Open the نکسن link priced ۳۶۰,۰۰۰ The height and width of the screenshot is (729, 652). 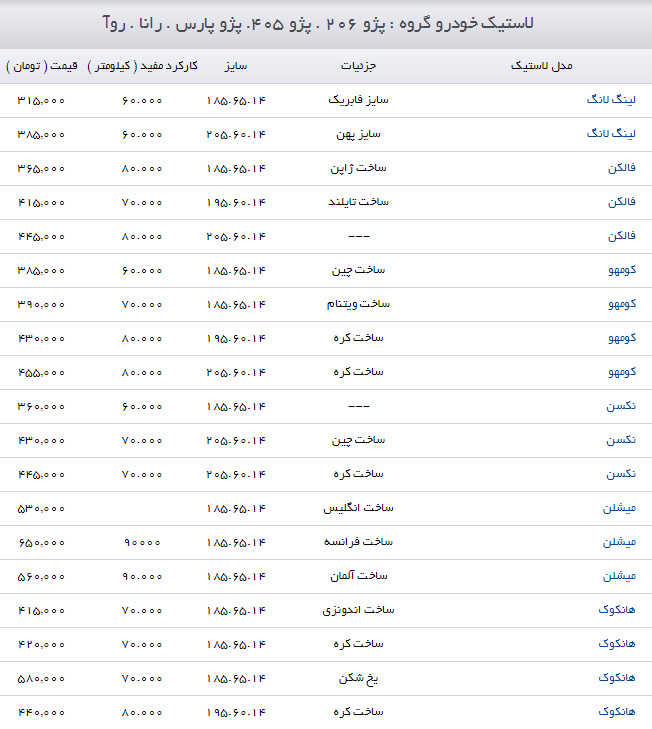tap(621, 406)
